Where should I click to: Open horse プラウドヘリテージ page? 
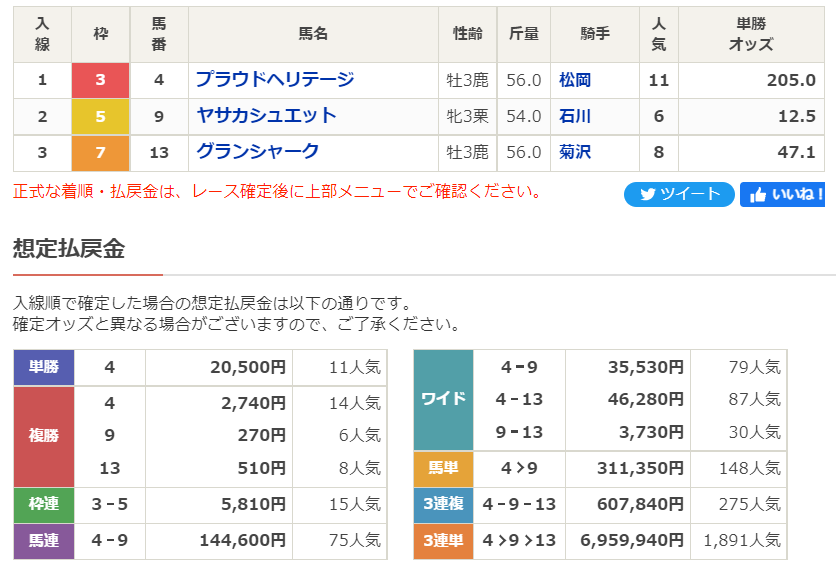[x=275, y=79]
